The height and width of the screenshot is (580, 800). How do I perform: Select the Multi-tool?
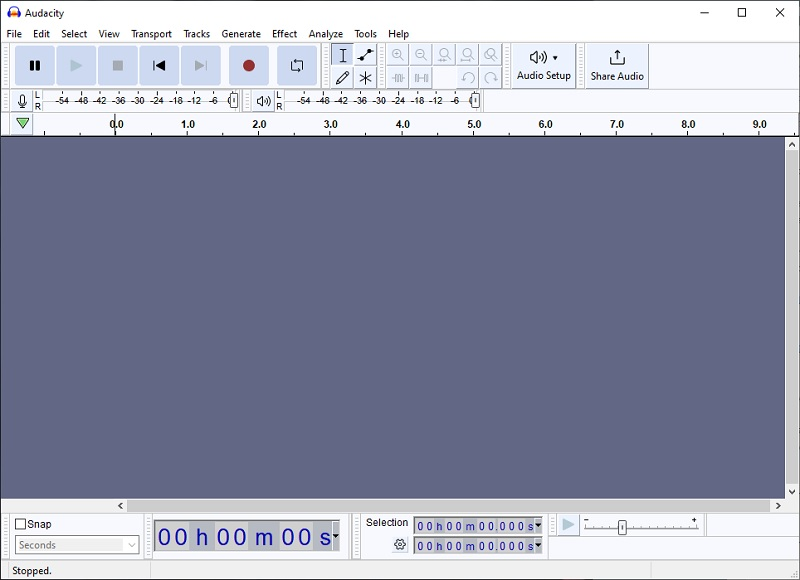click(x=364, y=77)
